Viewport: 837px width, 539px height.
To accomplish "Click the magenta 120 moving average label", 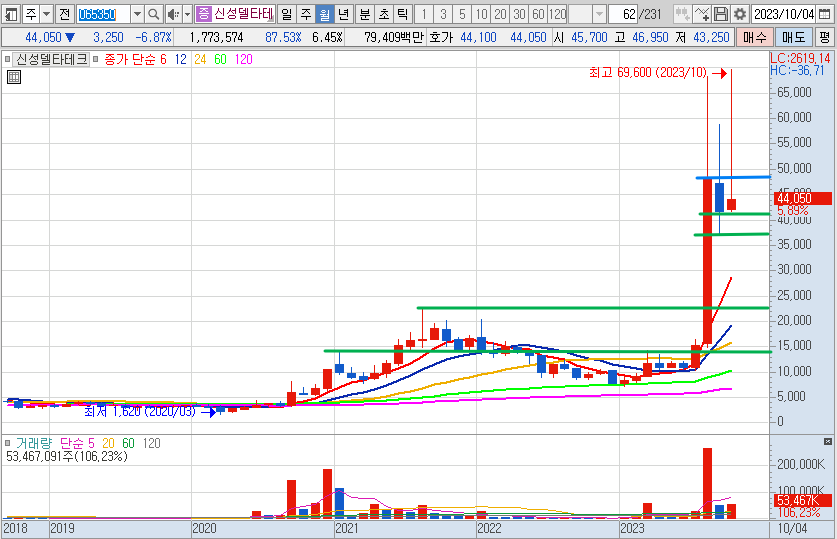I will pos(243,60).
